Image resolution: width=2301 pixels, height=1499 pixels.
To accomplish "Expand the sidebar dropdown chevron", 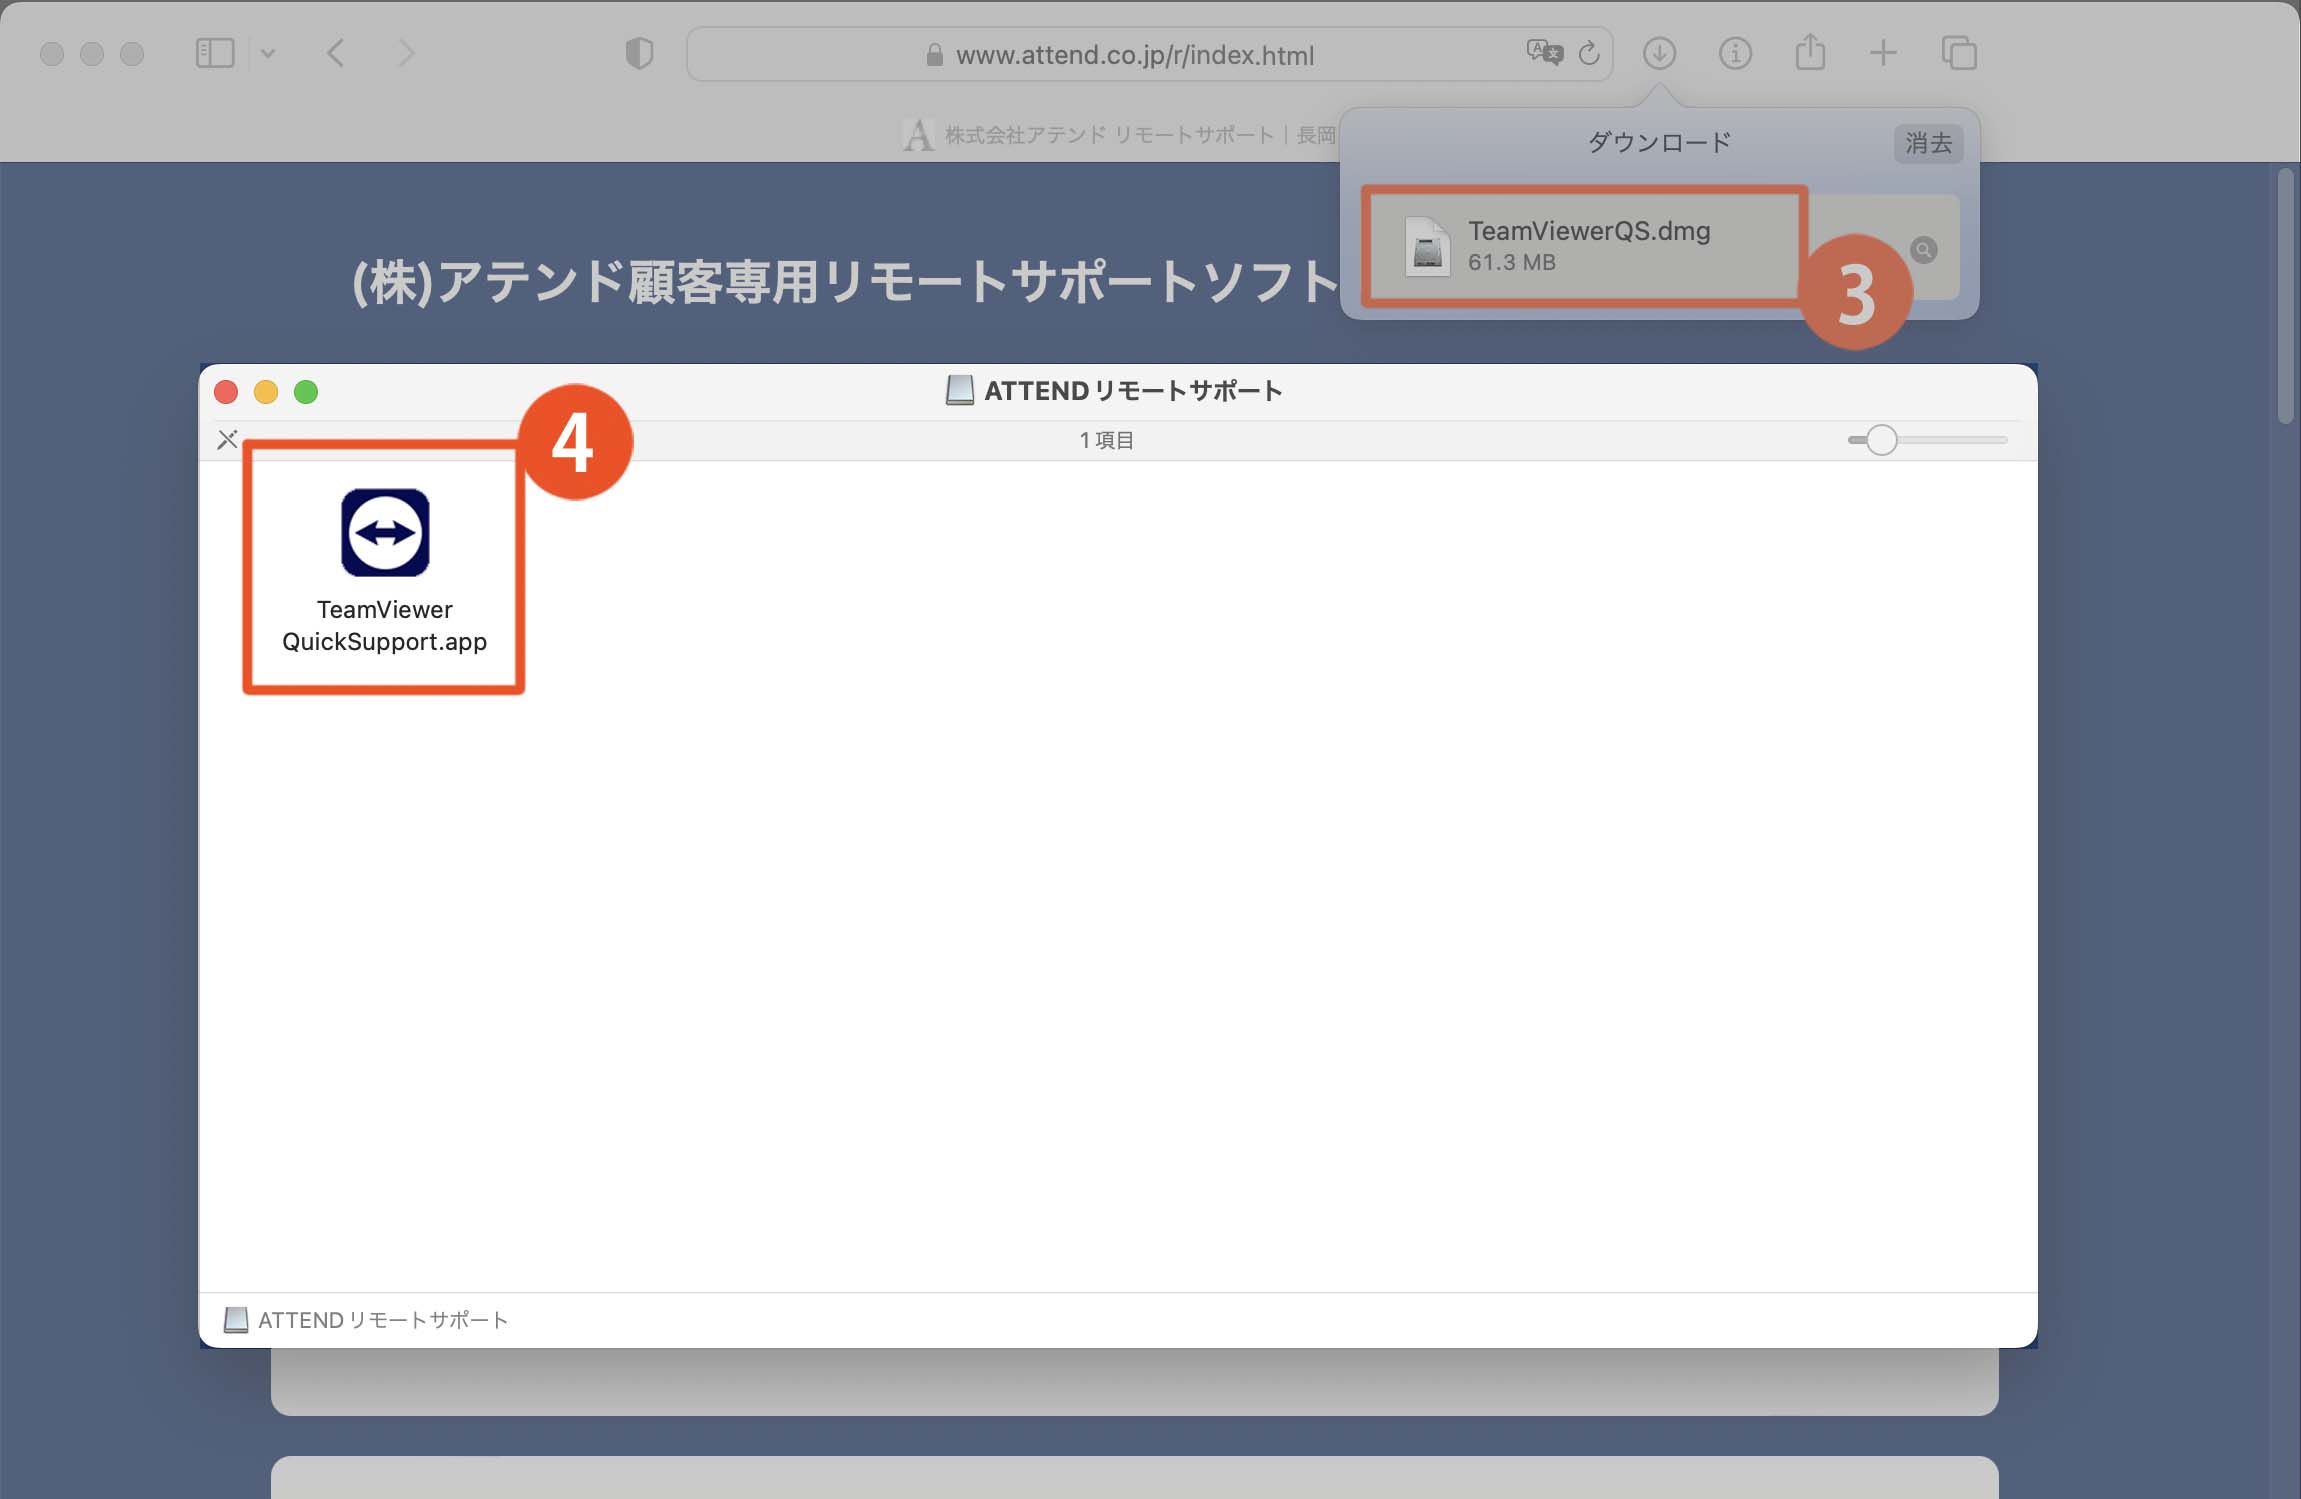I will (268, 53).
